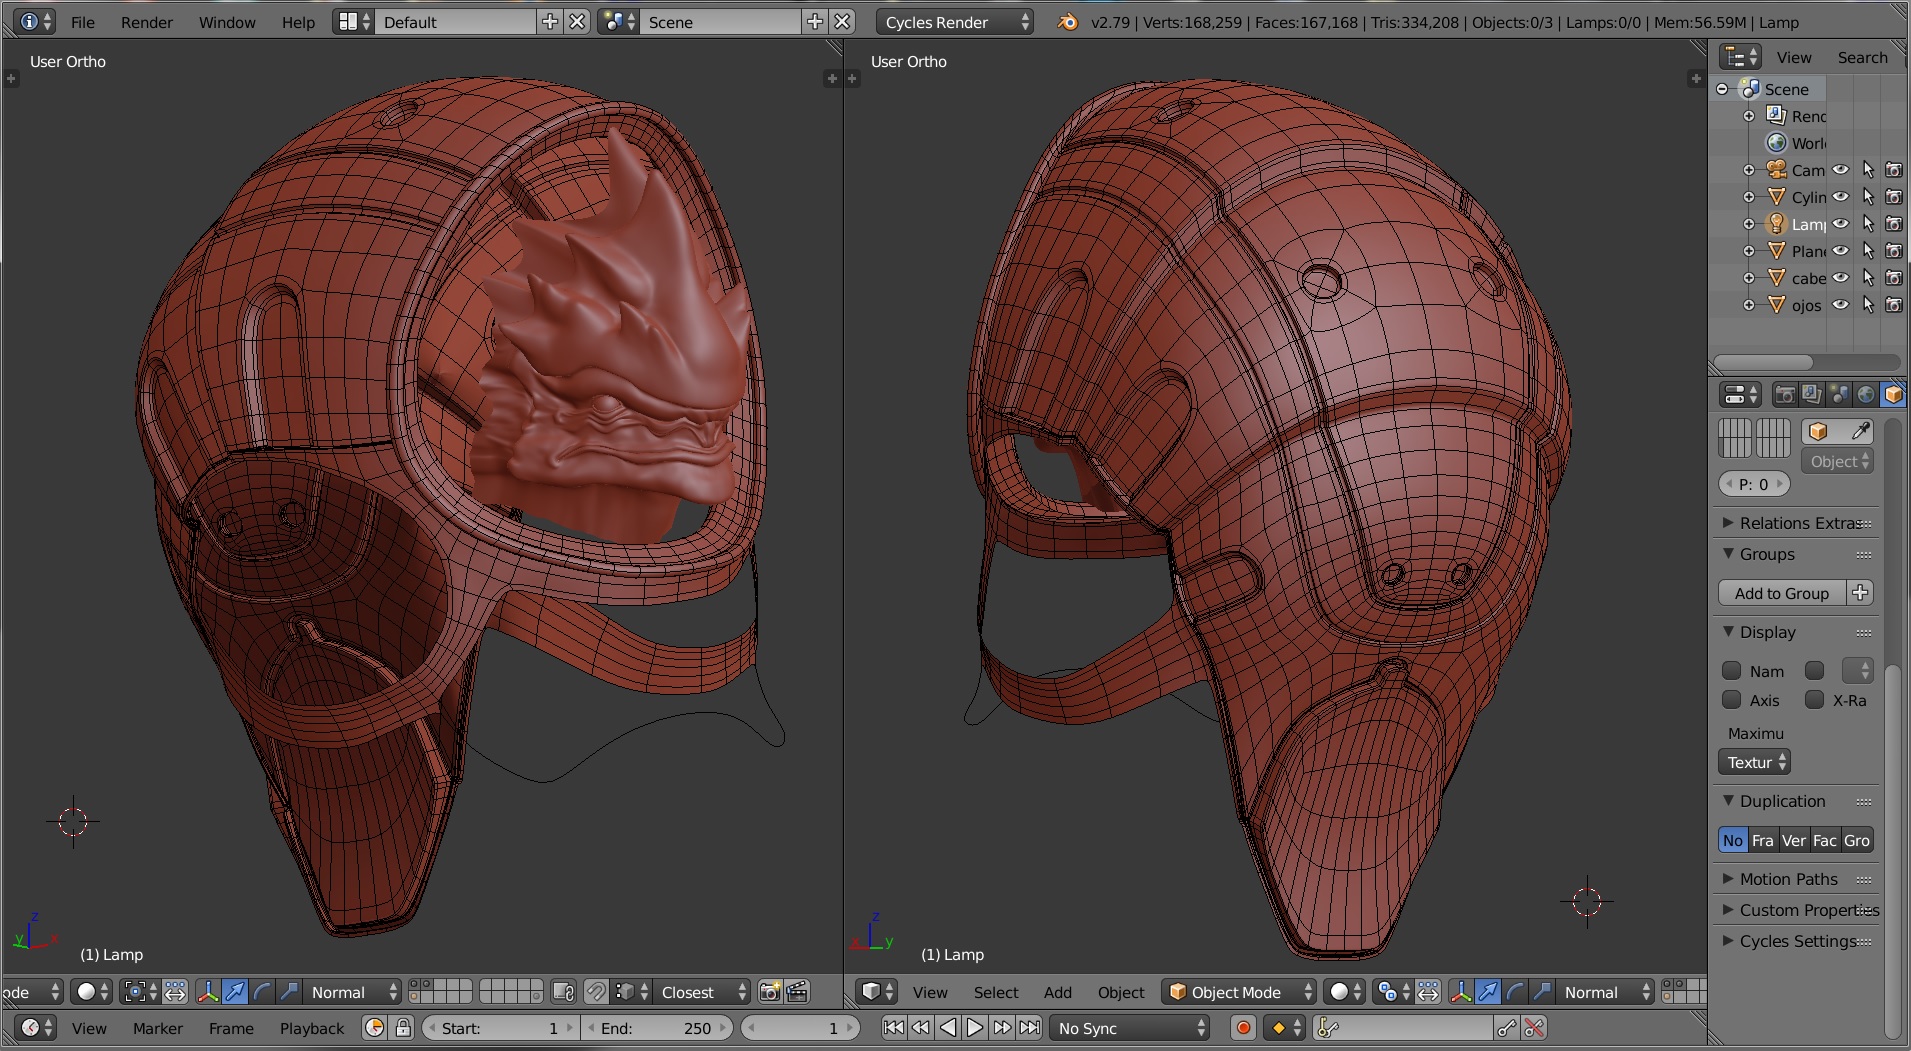
Task: Select the Ver duplication option
Action: (x=1793, y=840)
